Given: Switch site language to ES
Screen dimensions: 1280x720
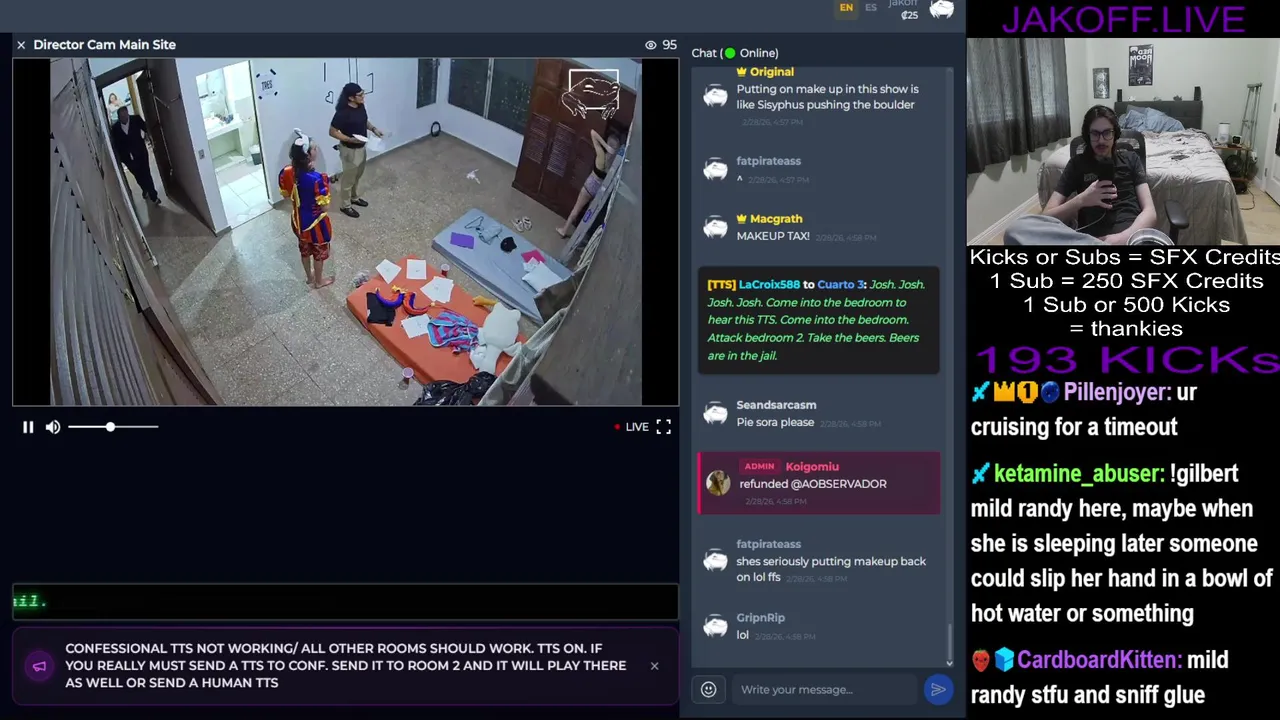Looking at the screenshot, I should coord(871,8).
